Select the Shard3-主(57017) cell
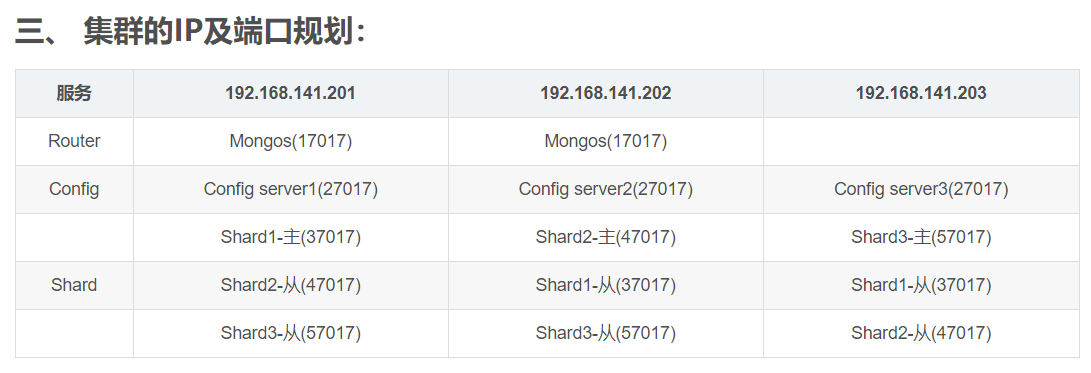Image resolution: width=1091 pixels, height=373 pixels. [x=921, y=237]
